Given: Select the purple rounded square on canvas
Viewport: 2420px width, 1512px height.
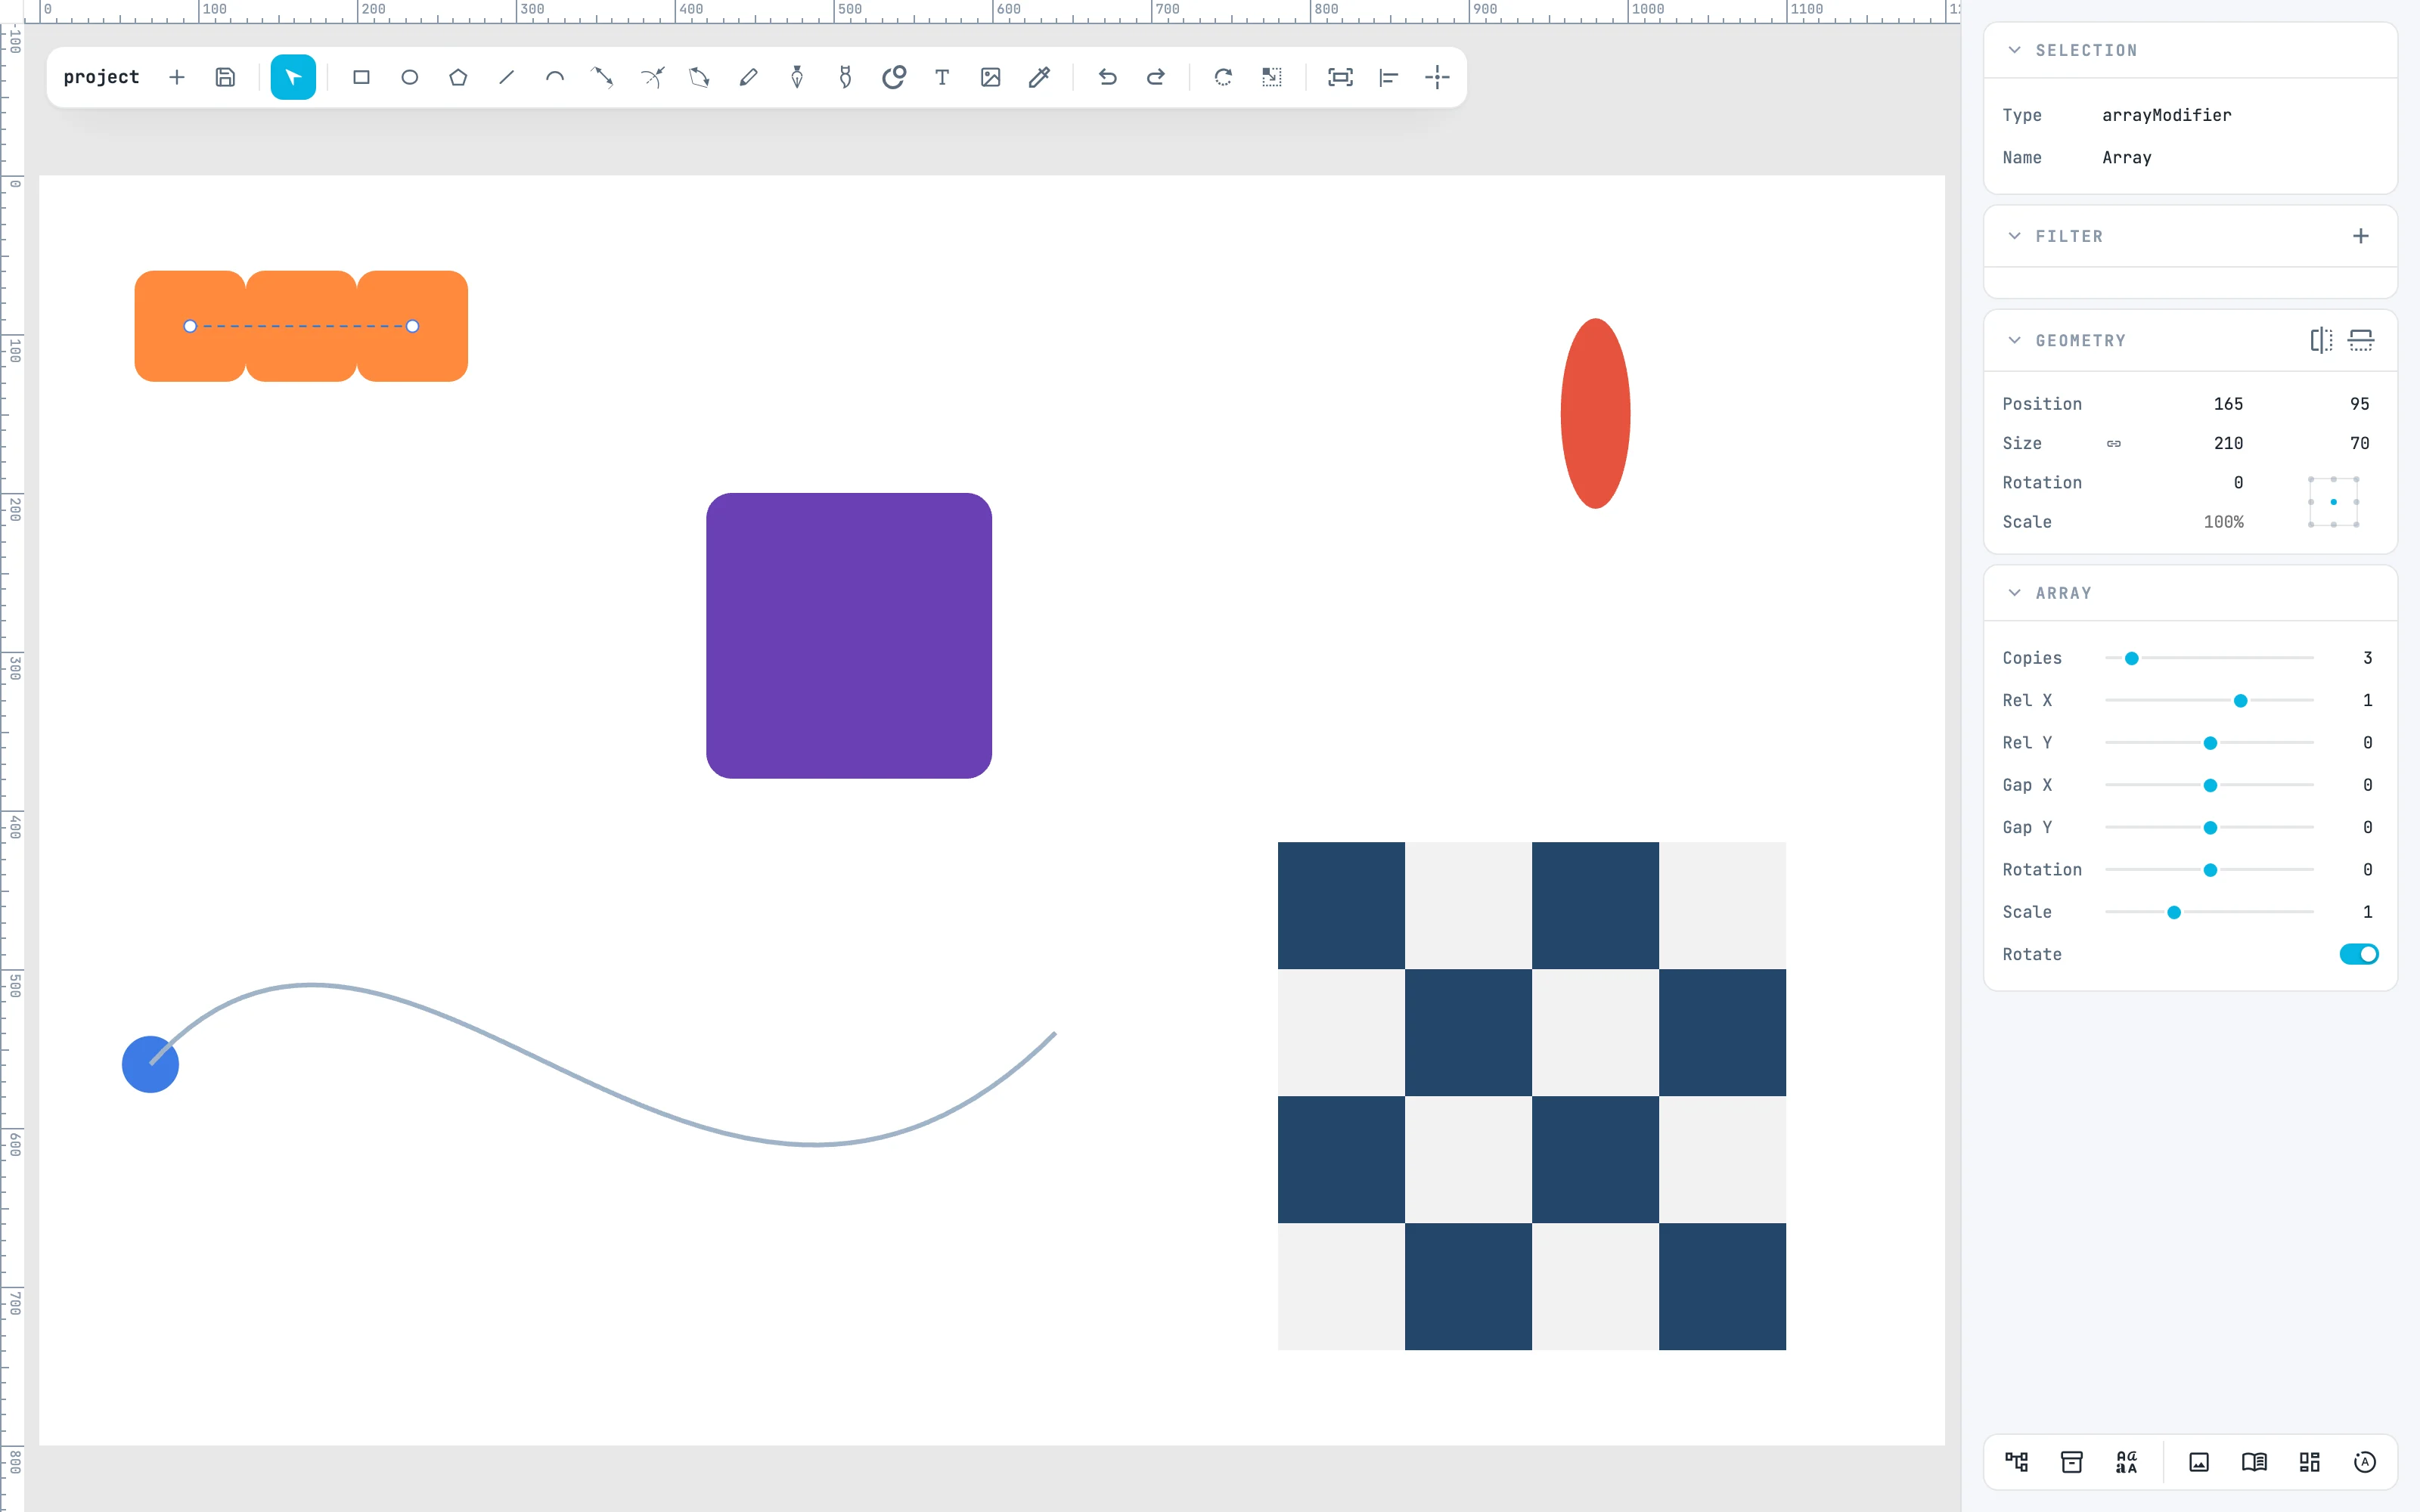Looking at the screenshot, I should tap(848, 635).
